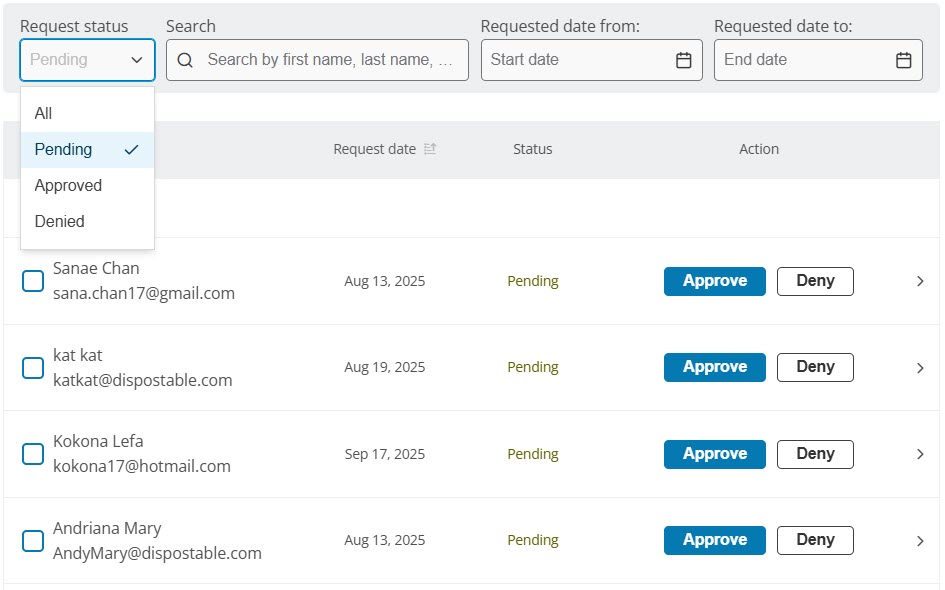
Task: Approve Andriana Mary's request
Action: 715,540
